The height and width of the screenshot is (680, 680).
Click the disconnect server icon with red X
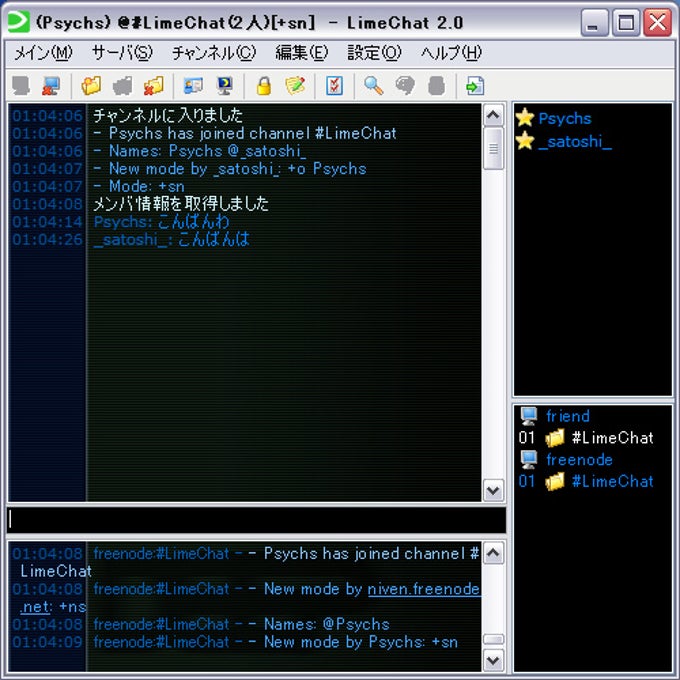coord(51,85)
